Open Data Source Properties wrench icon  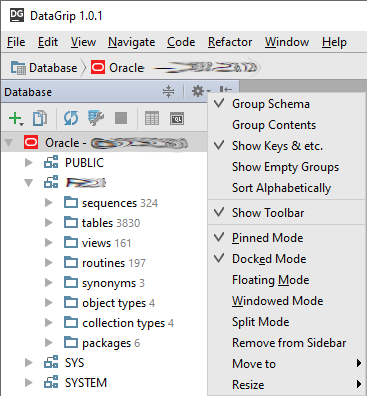[96, 118]
